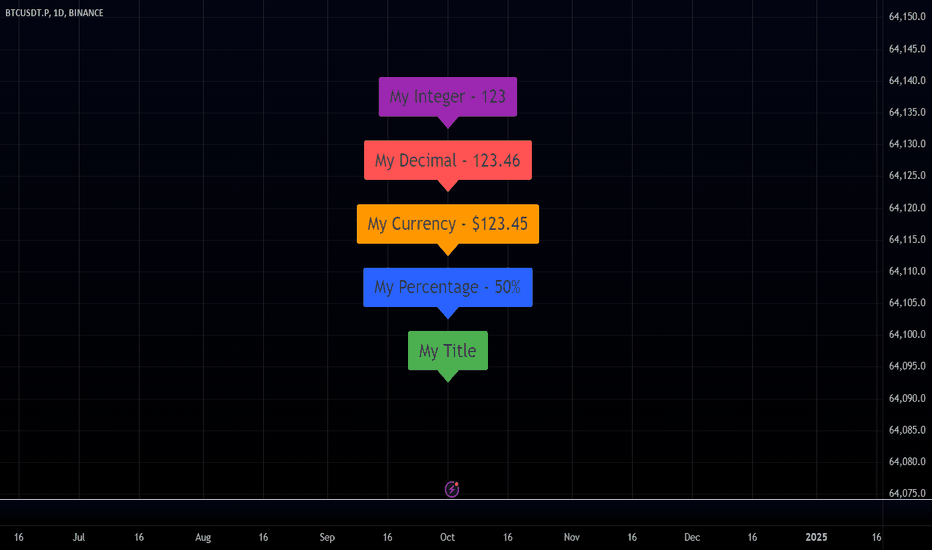This screenshot has height=550, width=932.
Task: Click the purple lightning event icon
Action: click(452, 489)
